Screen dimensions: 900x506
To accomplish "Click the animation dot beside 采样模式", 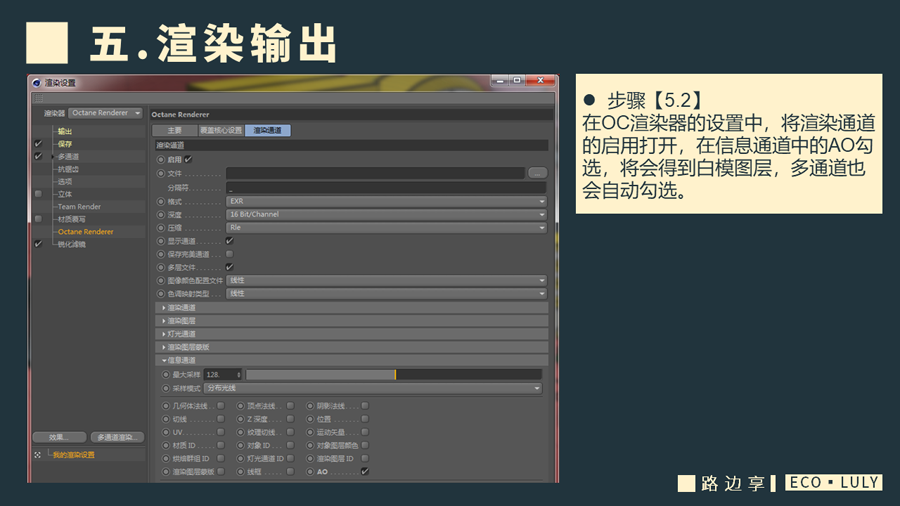I will 166,388.
